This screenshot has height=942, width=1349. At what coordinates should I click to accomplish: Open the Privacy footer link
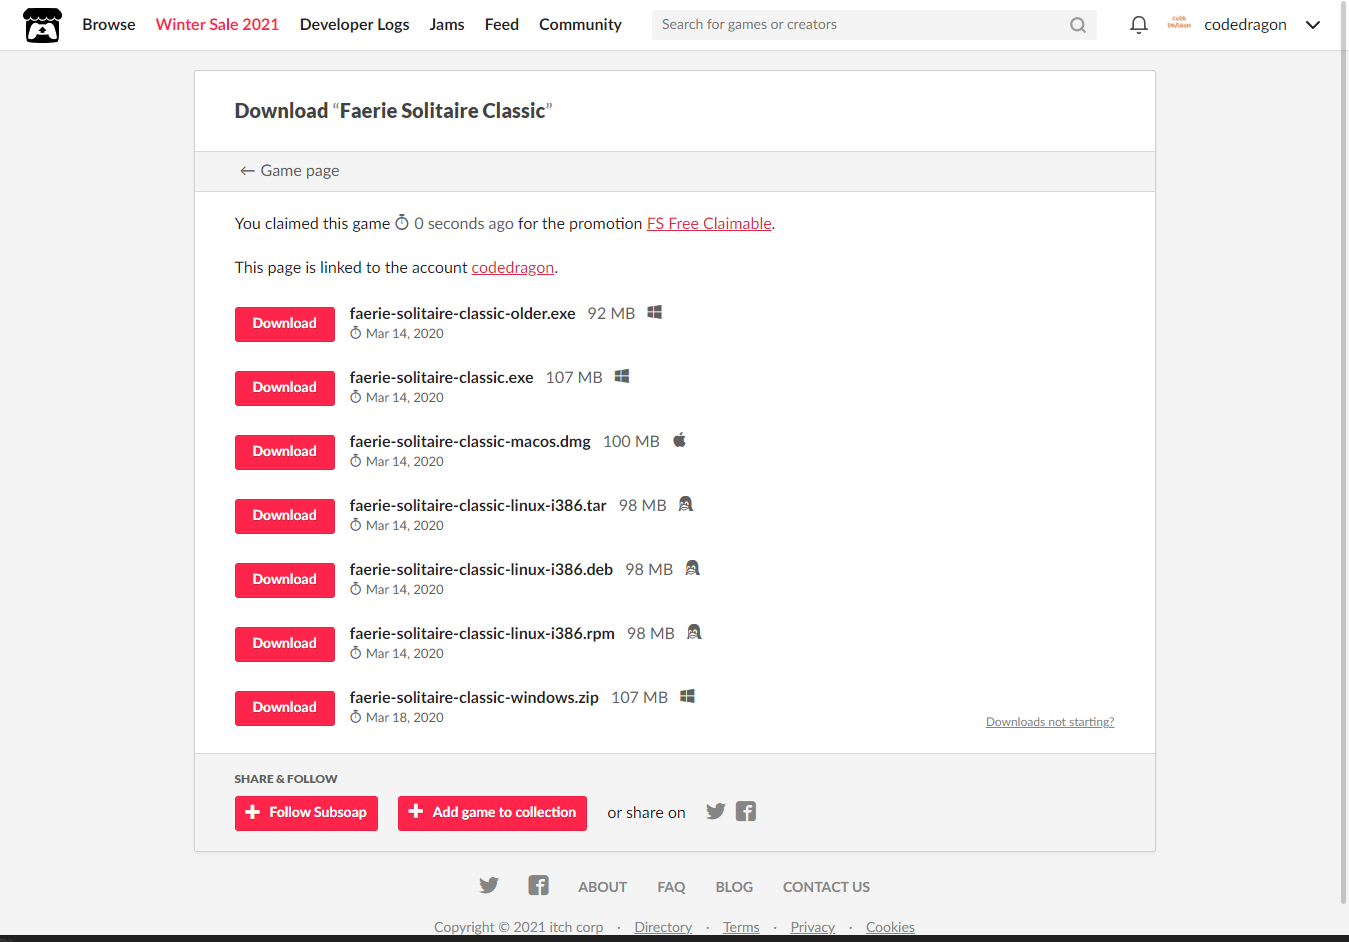[812, 927]
